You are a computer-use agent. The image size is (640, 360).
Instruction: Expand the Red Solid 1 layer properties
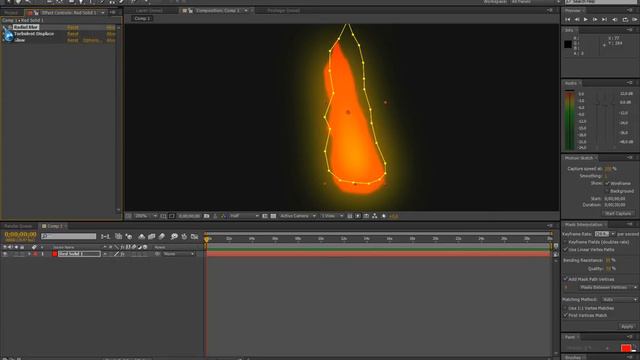click(29, 254)
